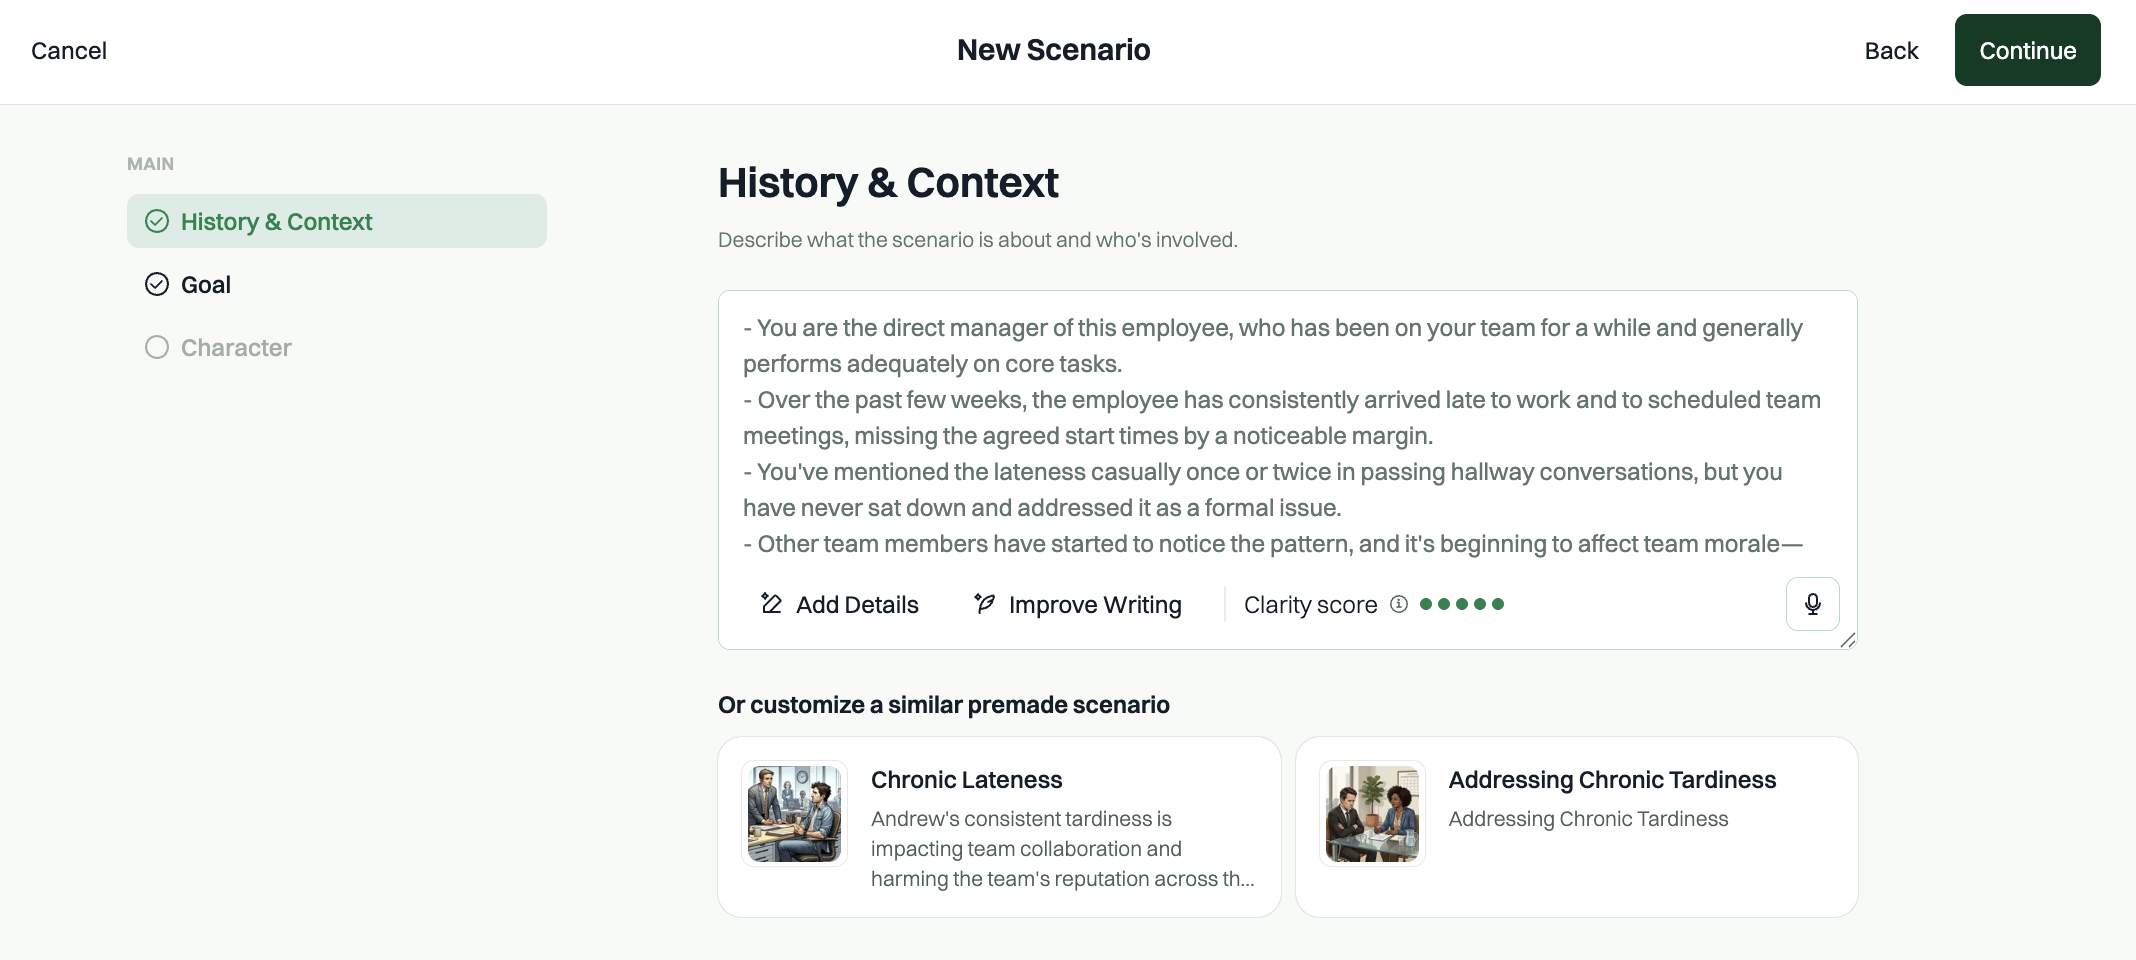Go Back to previous step
The image size is (2136, 960).
pos(1891,50)
